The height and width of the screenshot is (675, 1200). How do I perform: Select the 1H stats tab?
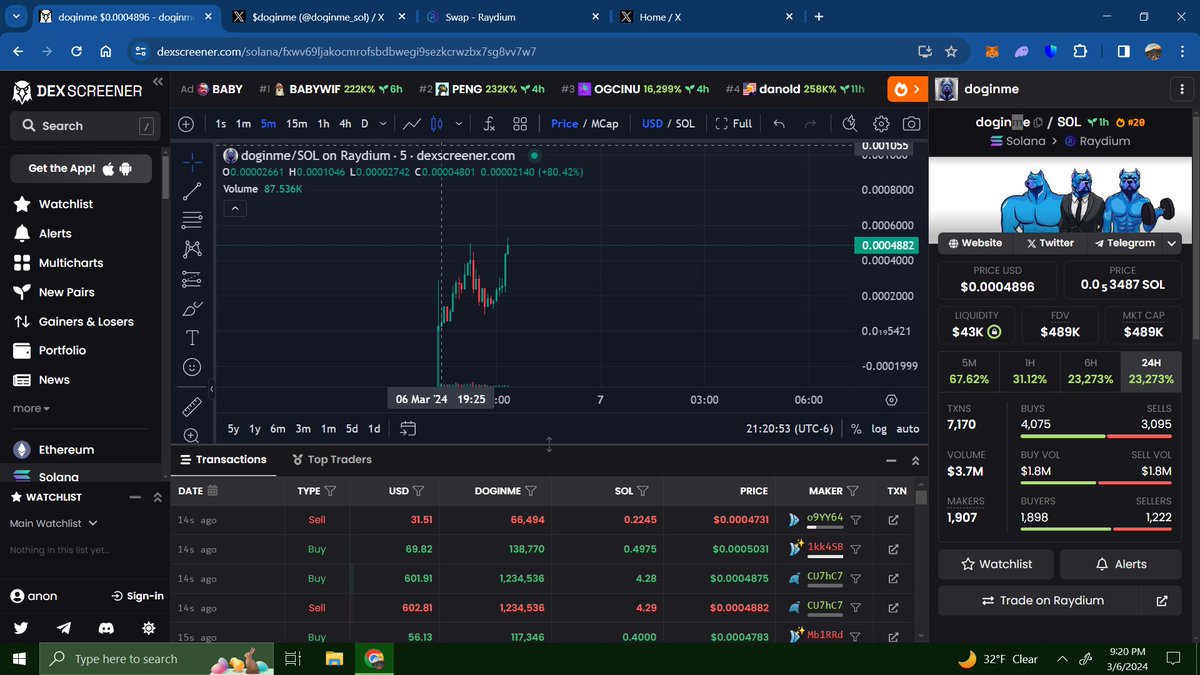1030,370
